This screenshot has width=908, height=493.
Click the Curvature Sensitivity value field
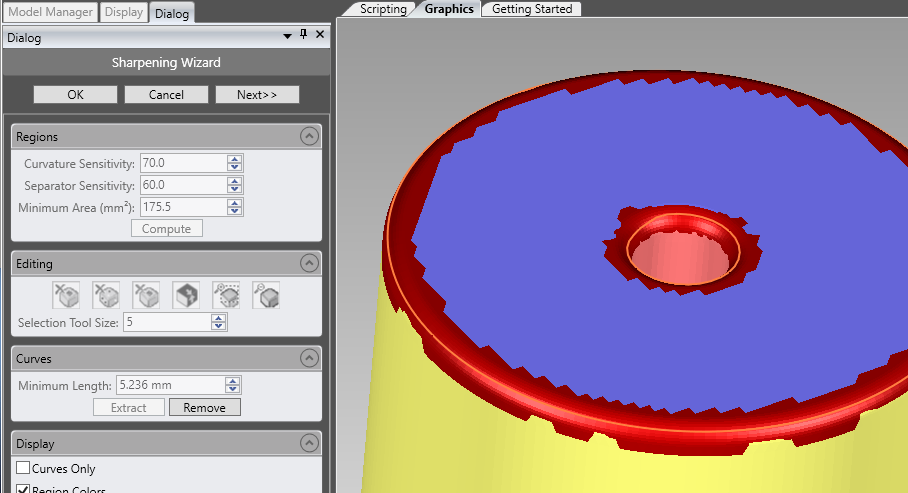click(x=183, y=163)
